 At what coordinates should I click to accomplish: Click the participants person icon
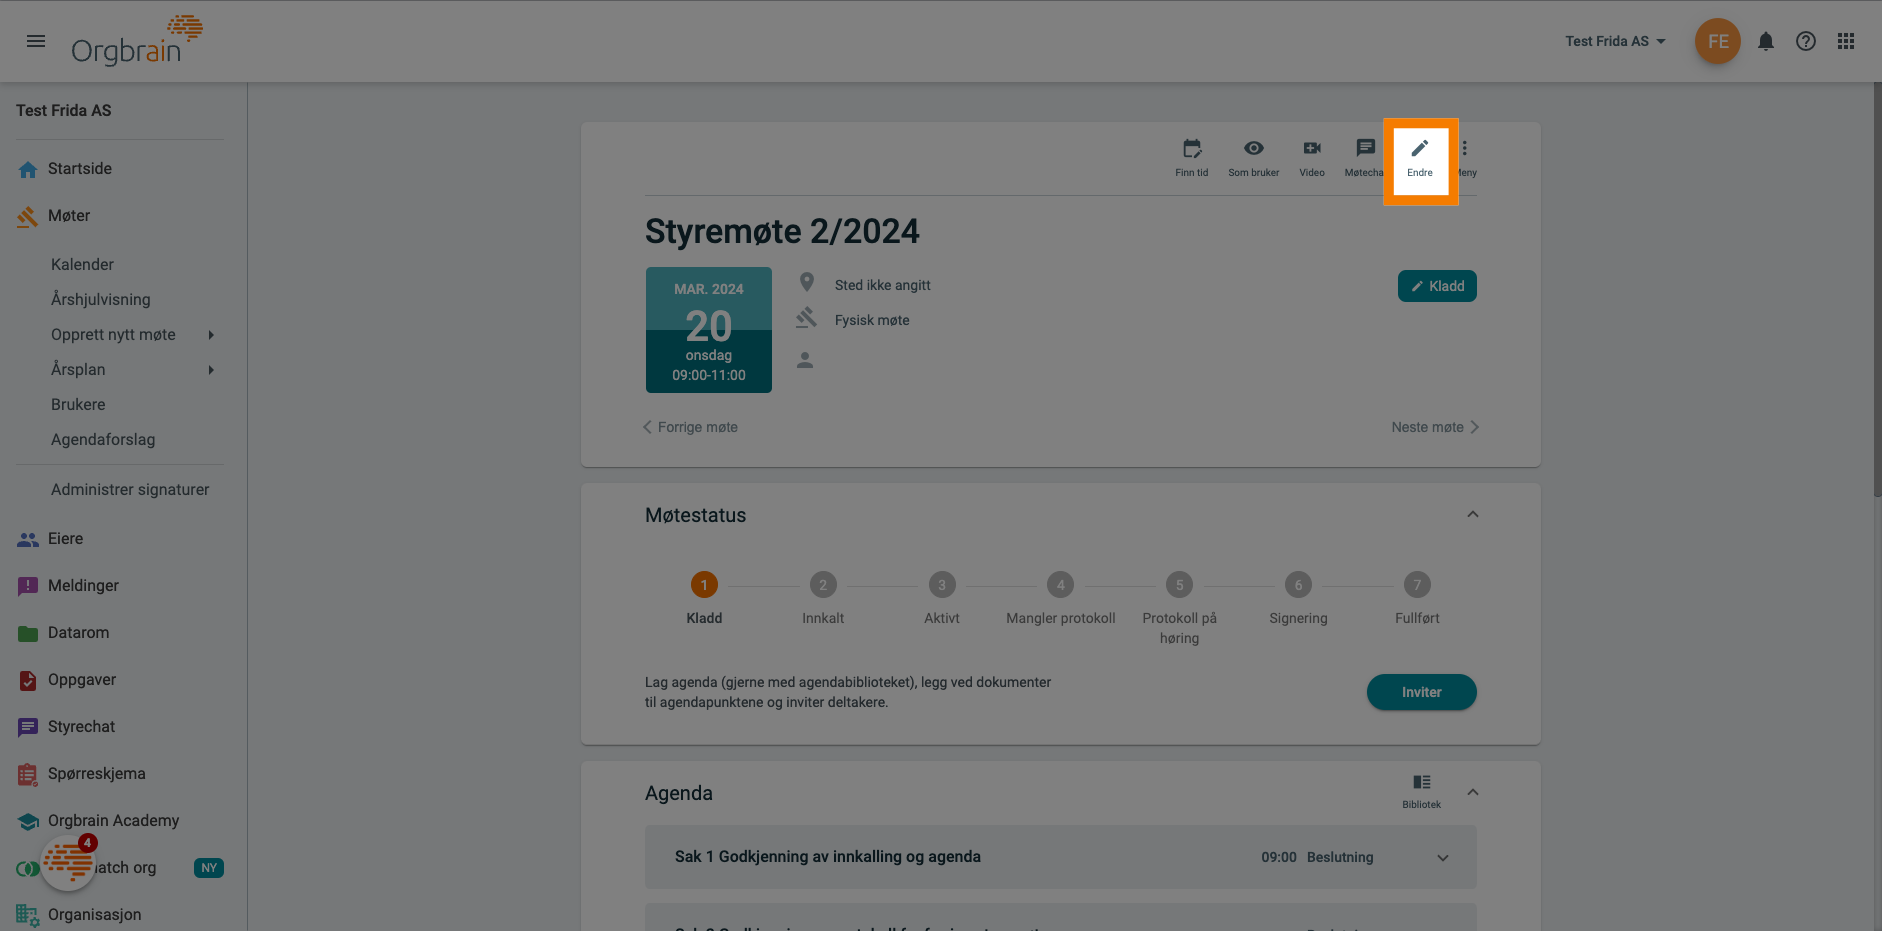(x=805, y=360)
